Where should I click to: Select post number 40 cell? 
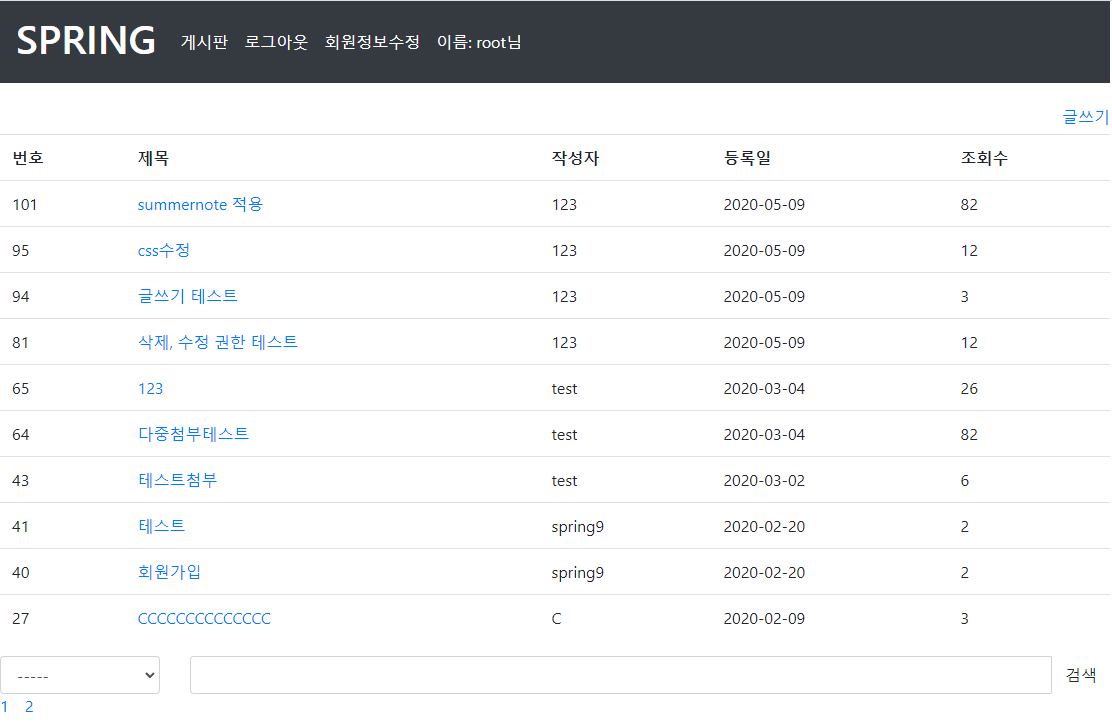[x=21, y=573]
